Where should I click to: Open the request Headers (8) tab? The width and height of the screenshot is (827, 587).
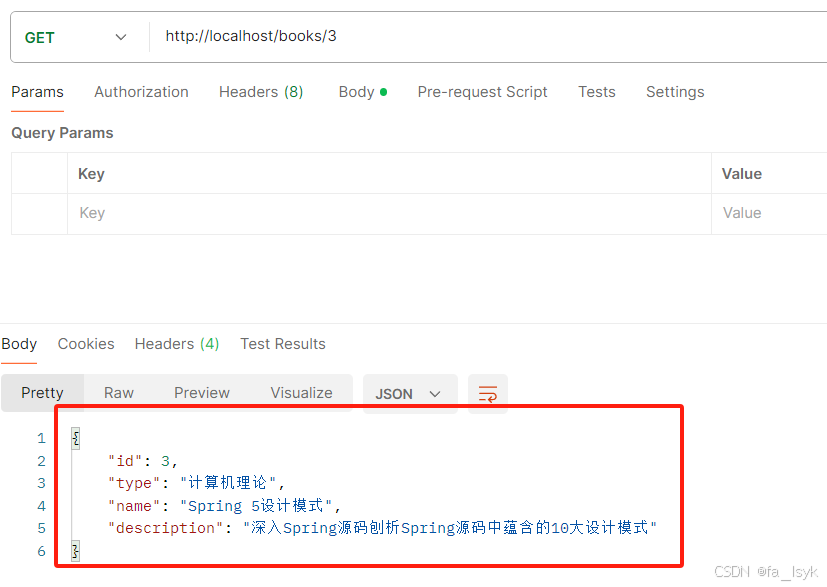coord(261,92)
